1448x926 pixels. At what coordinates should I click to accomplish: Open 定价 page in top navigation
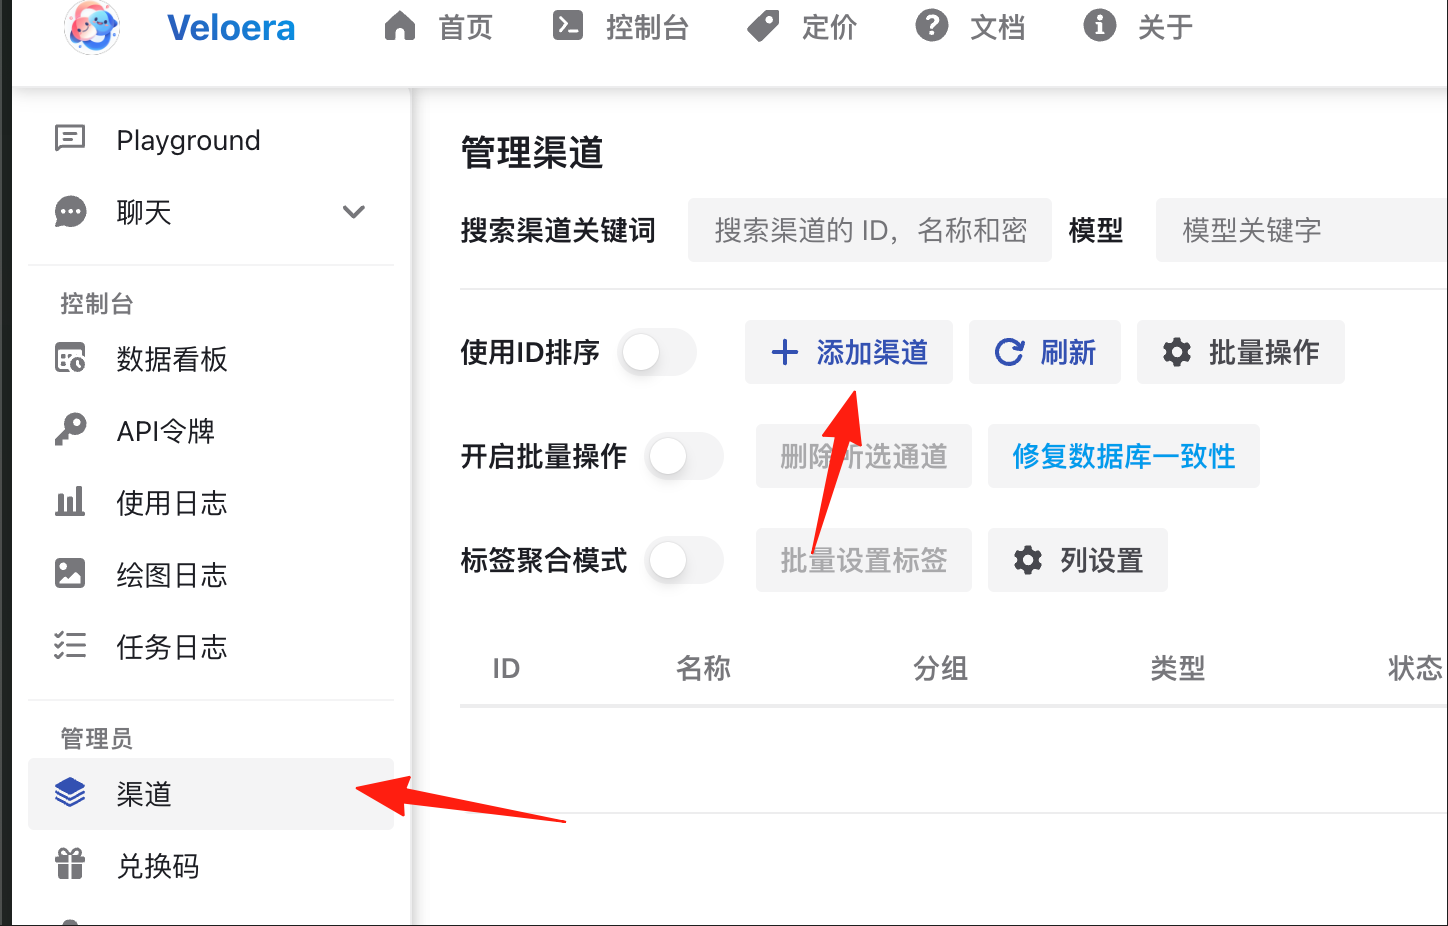pos(830,27)
